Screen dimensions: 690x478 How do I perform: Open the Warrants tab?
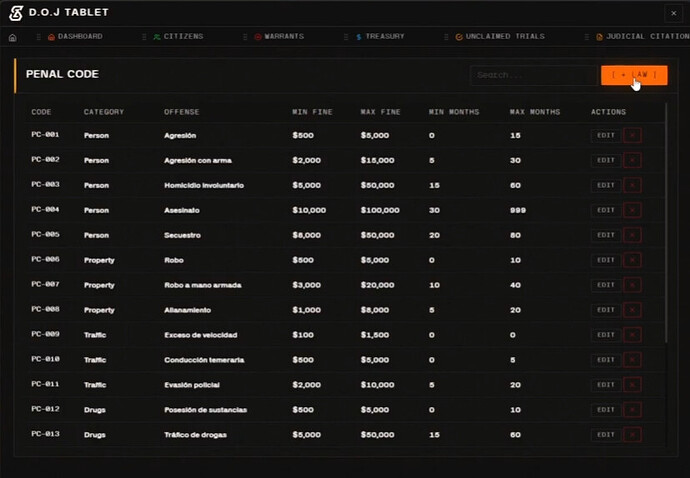[279, 37]
